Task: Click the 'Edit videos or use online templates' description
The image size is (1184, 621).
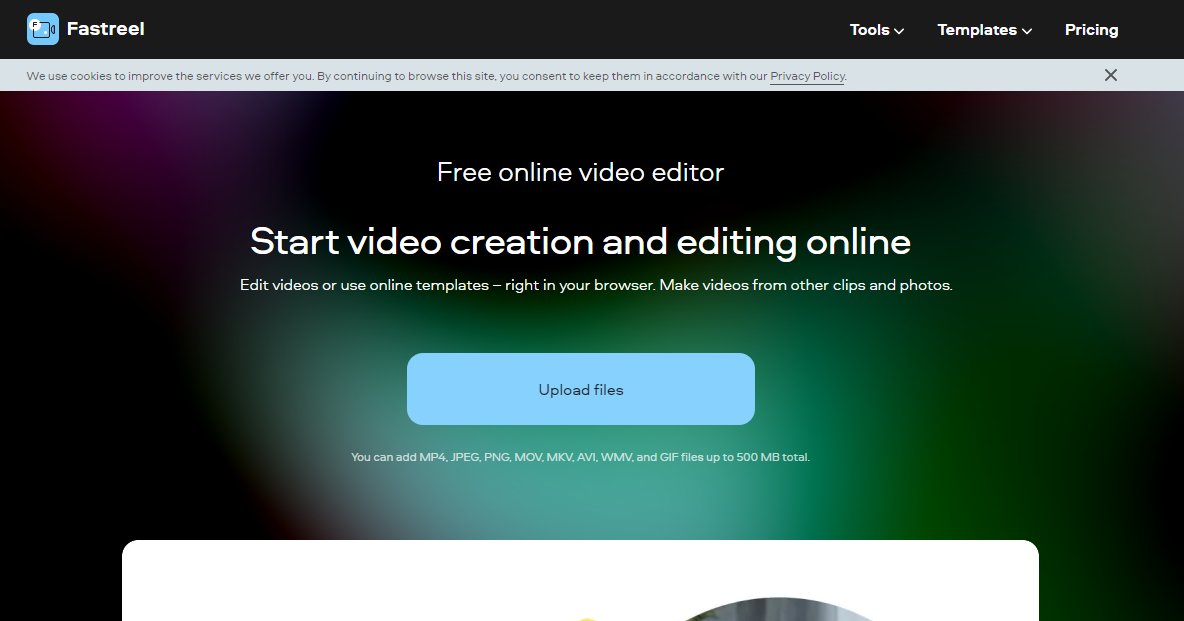Action: [597, 286]
